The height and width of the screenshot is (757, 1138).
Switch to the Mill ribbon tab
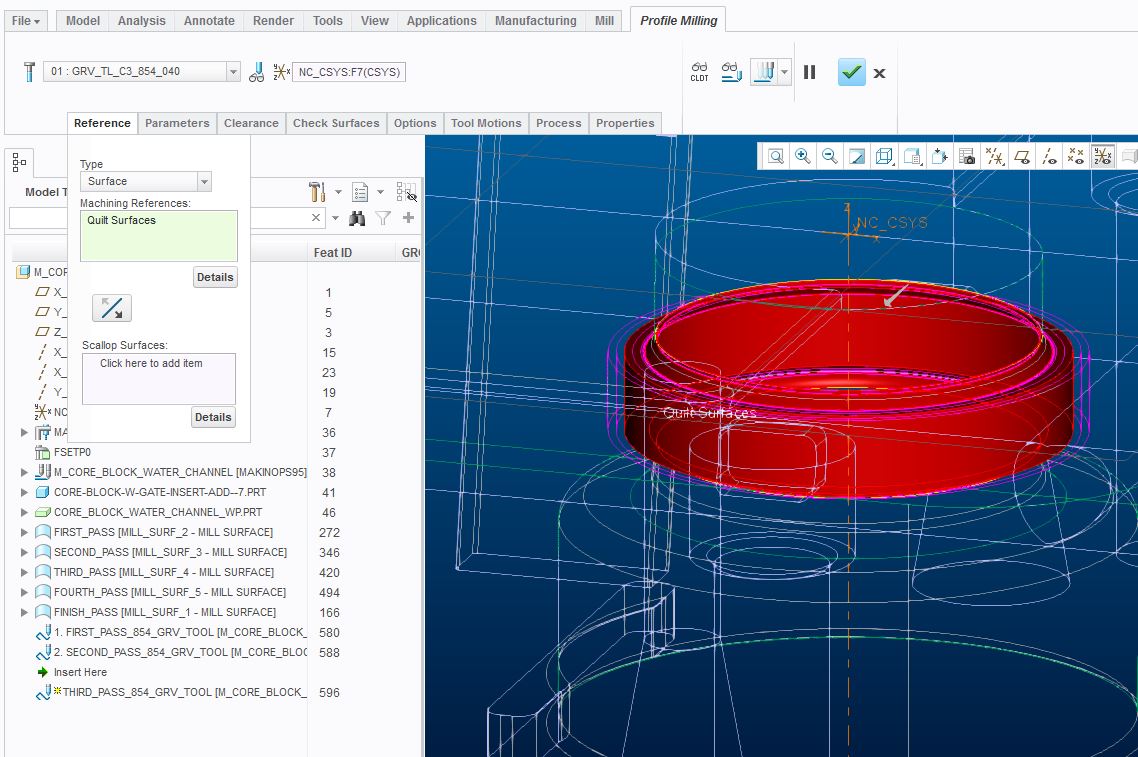click(x=604, y=21)
